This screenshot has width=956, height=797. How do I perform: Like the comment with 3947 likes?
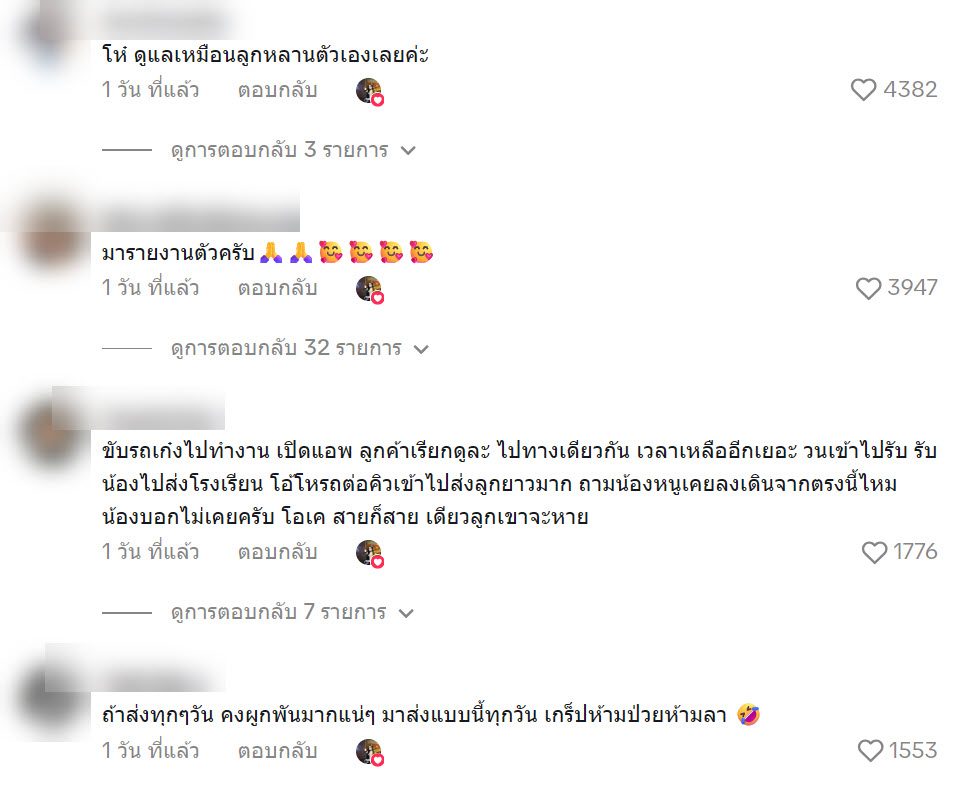868,288
